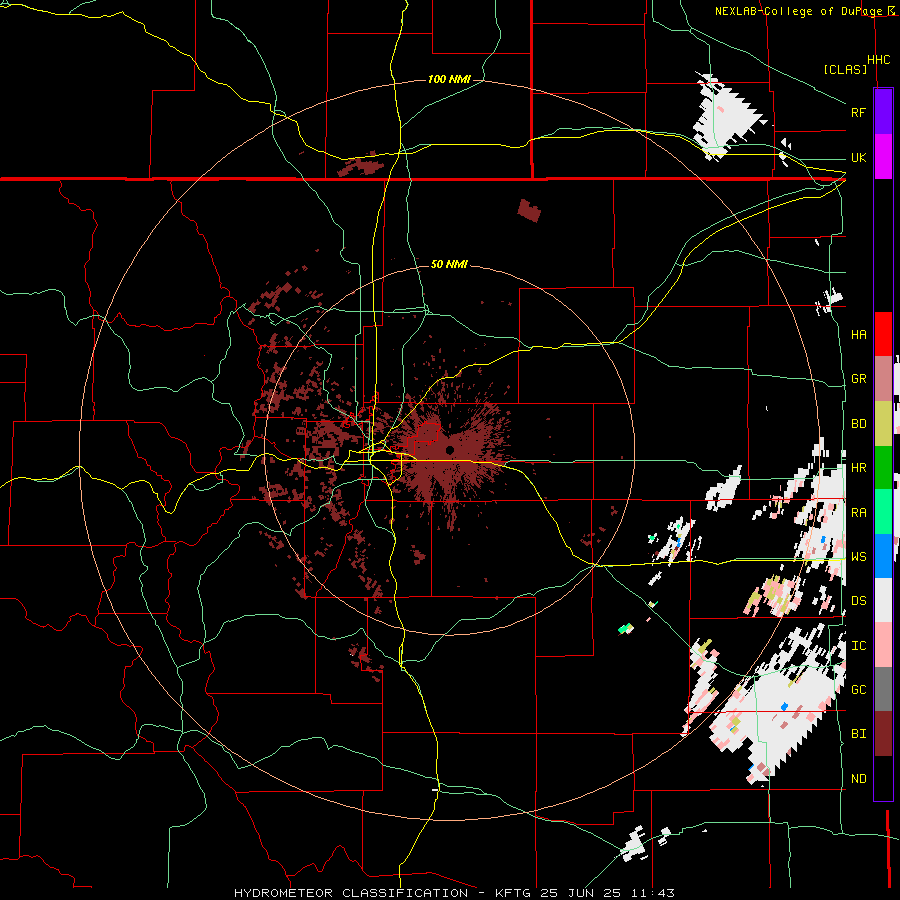The width and height of the screenshot is (900, 900).
Task: Click the red HA color swatch in legend
Action: point(883,334)
